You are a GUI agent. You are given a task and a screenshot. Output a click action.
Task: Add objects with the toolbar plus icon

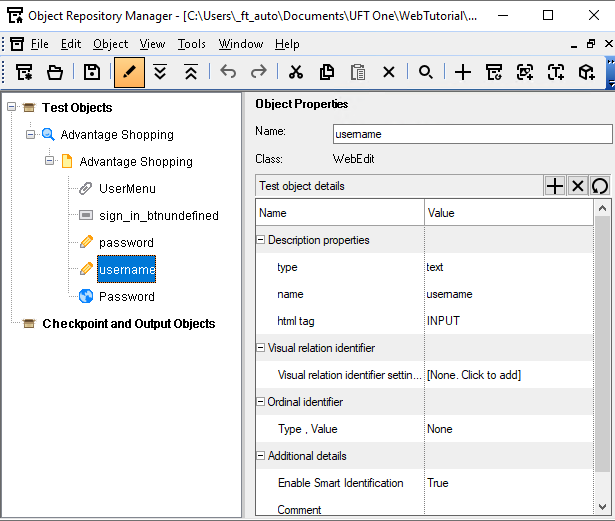(x=463, y=72)
